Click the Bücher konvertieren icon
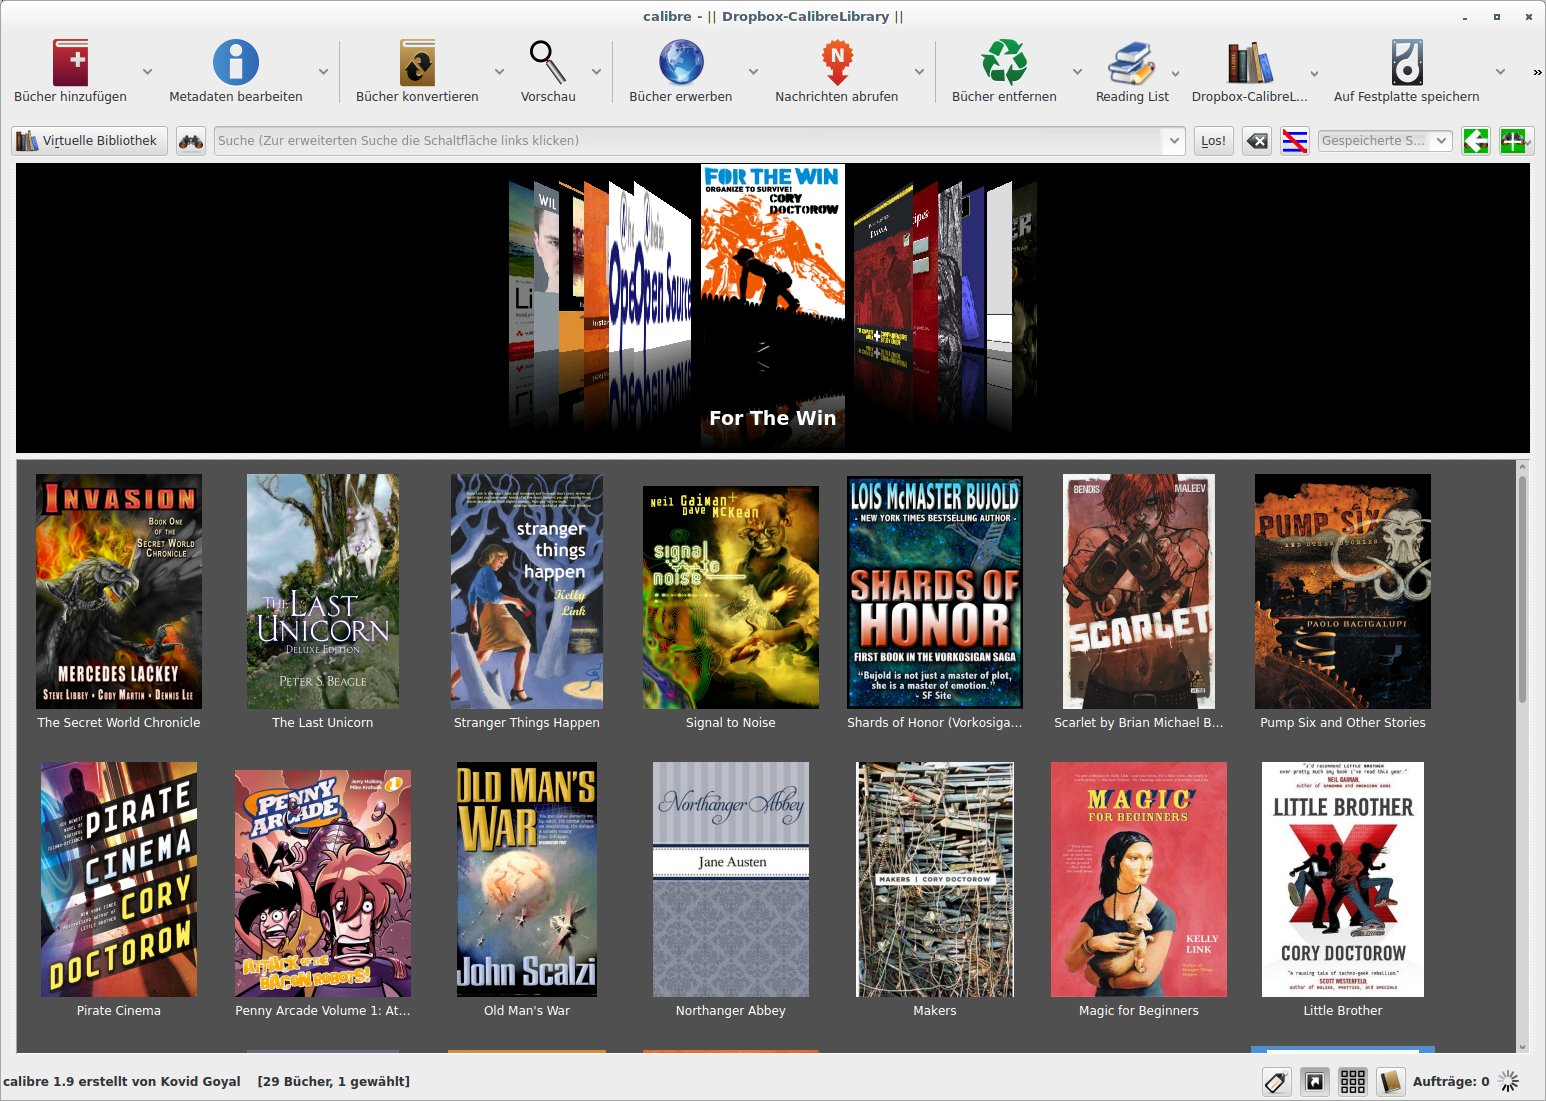 point(417,62)
